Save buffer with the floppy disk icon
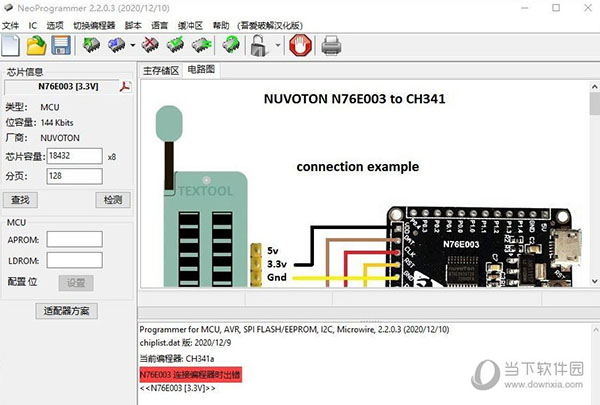 click(x=61, y=45)
